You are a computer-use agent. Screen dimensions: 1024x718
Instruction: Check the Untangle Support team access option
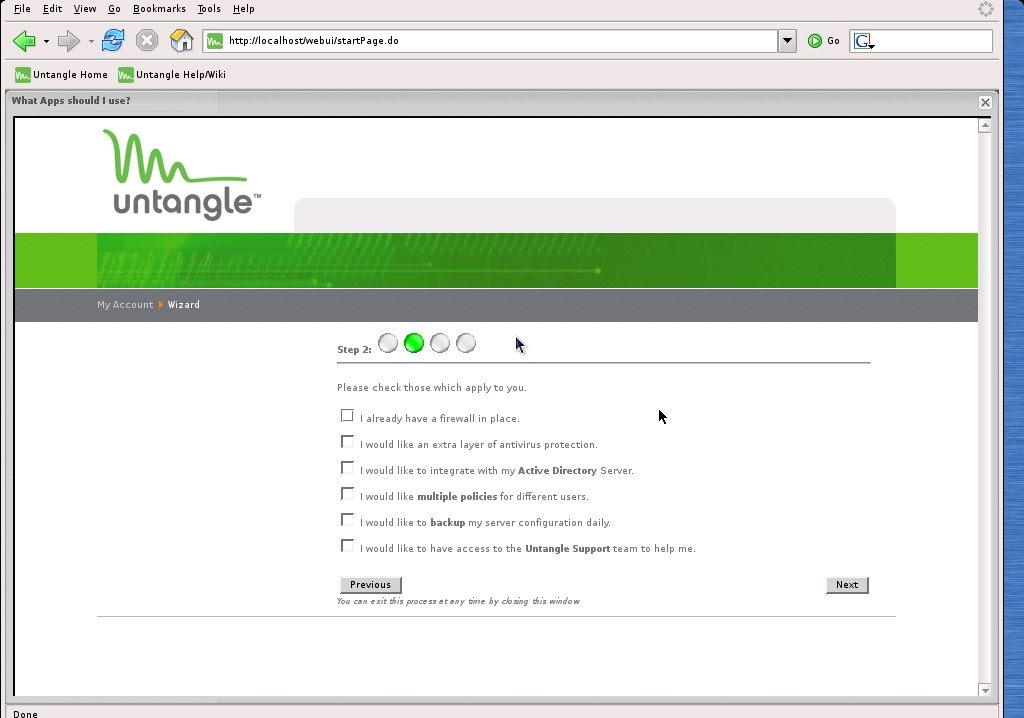coord(347,546)
